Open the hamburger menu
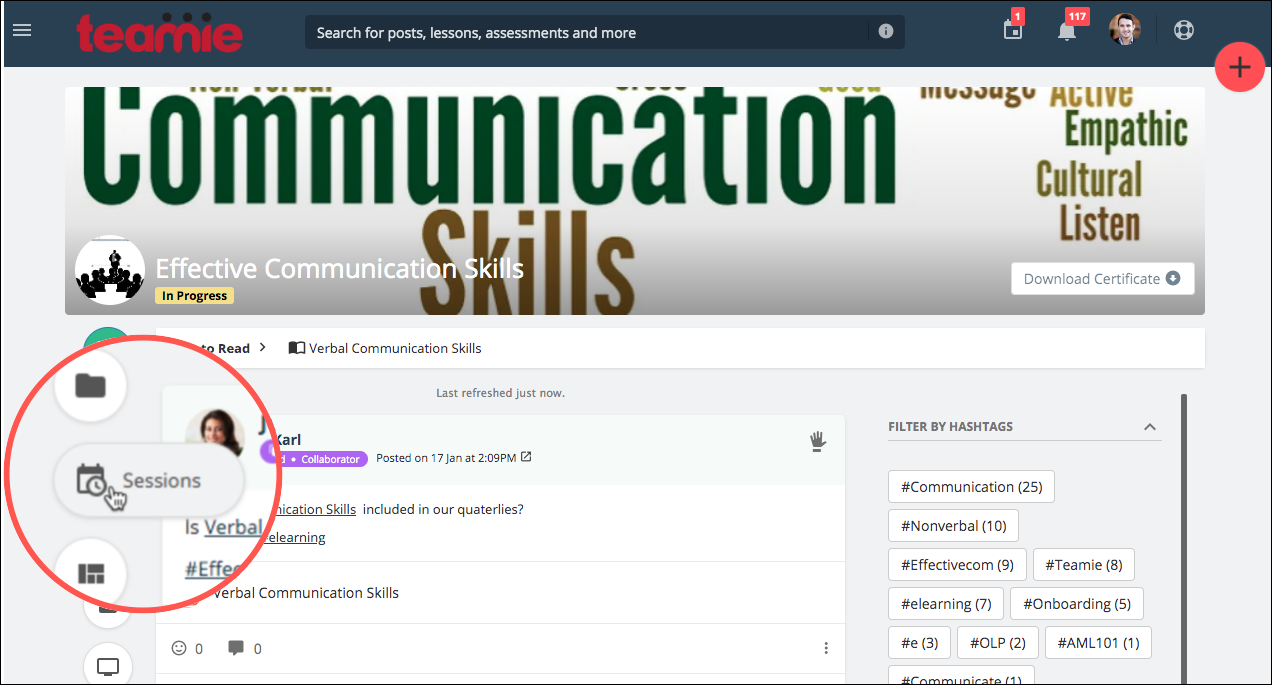Image resolution: width=1272 pixels, height=685 pixels. (22, 30)
